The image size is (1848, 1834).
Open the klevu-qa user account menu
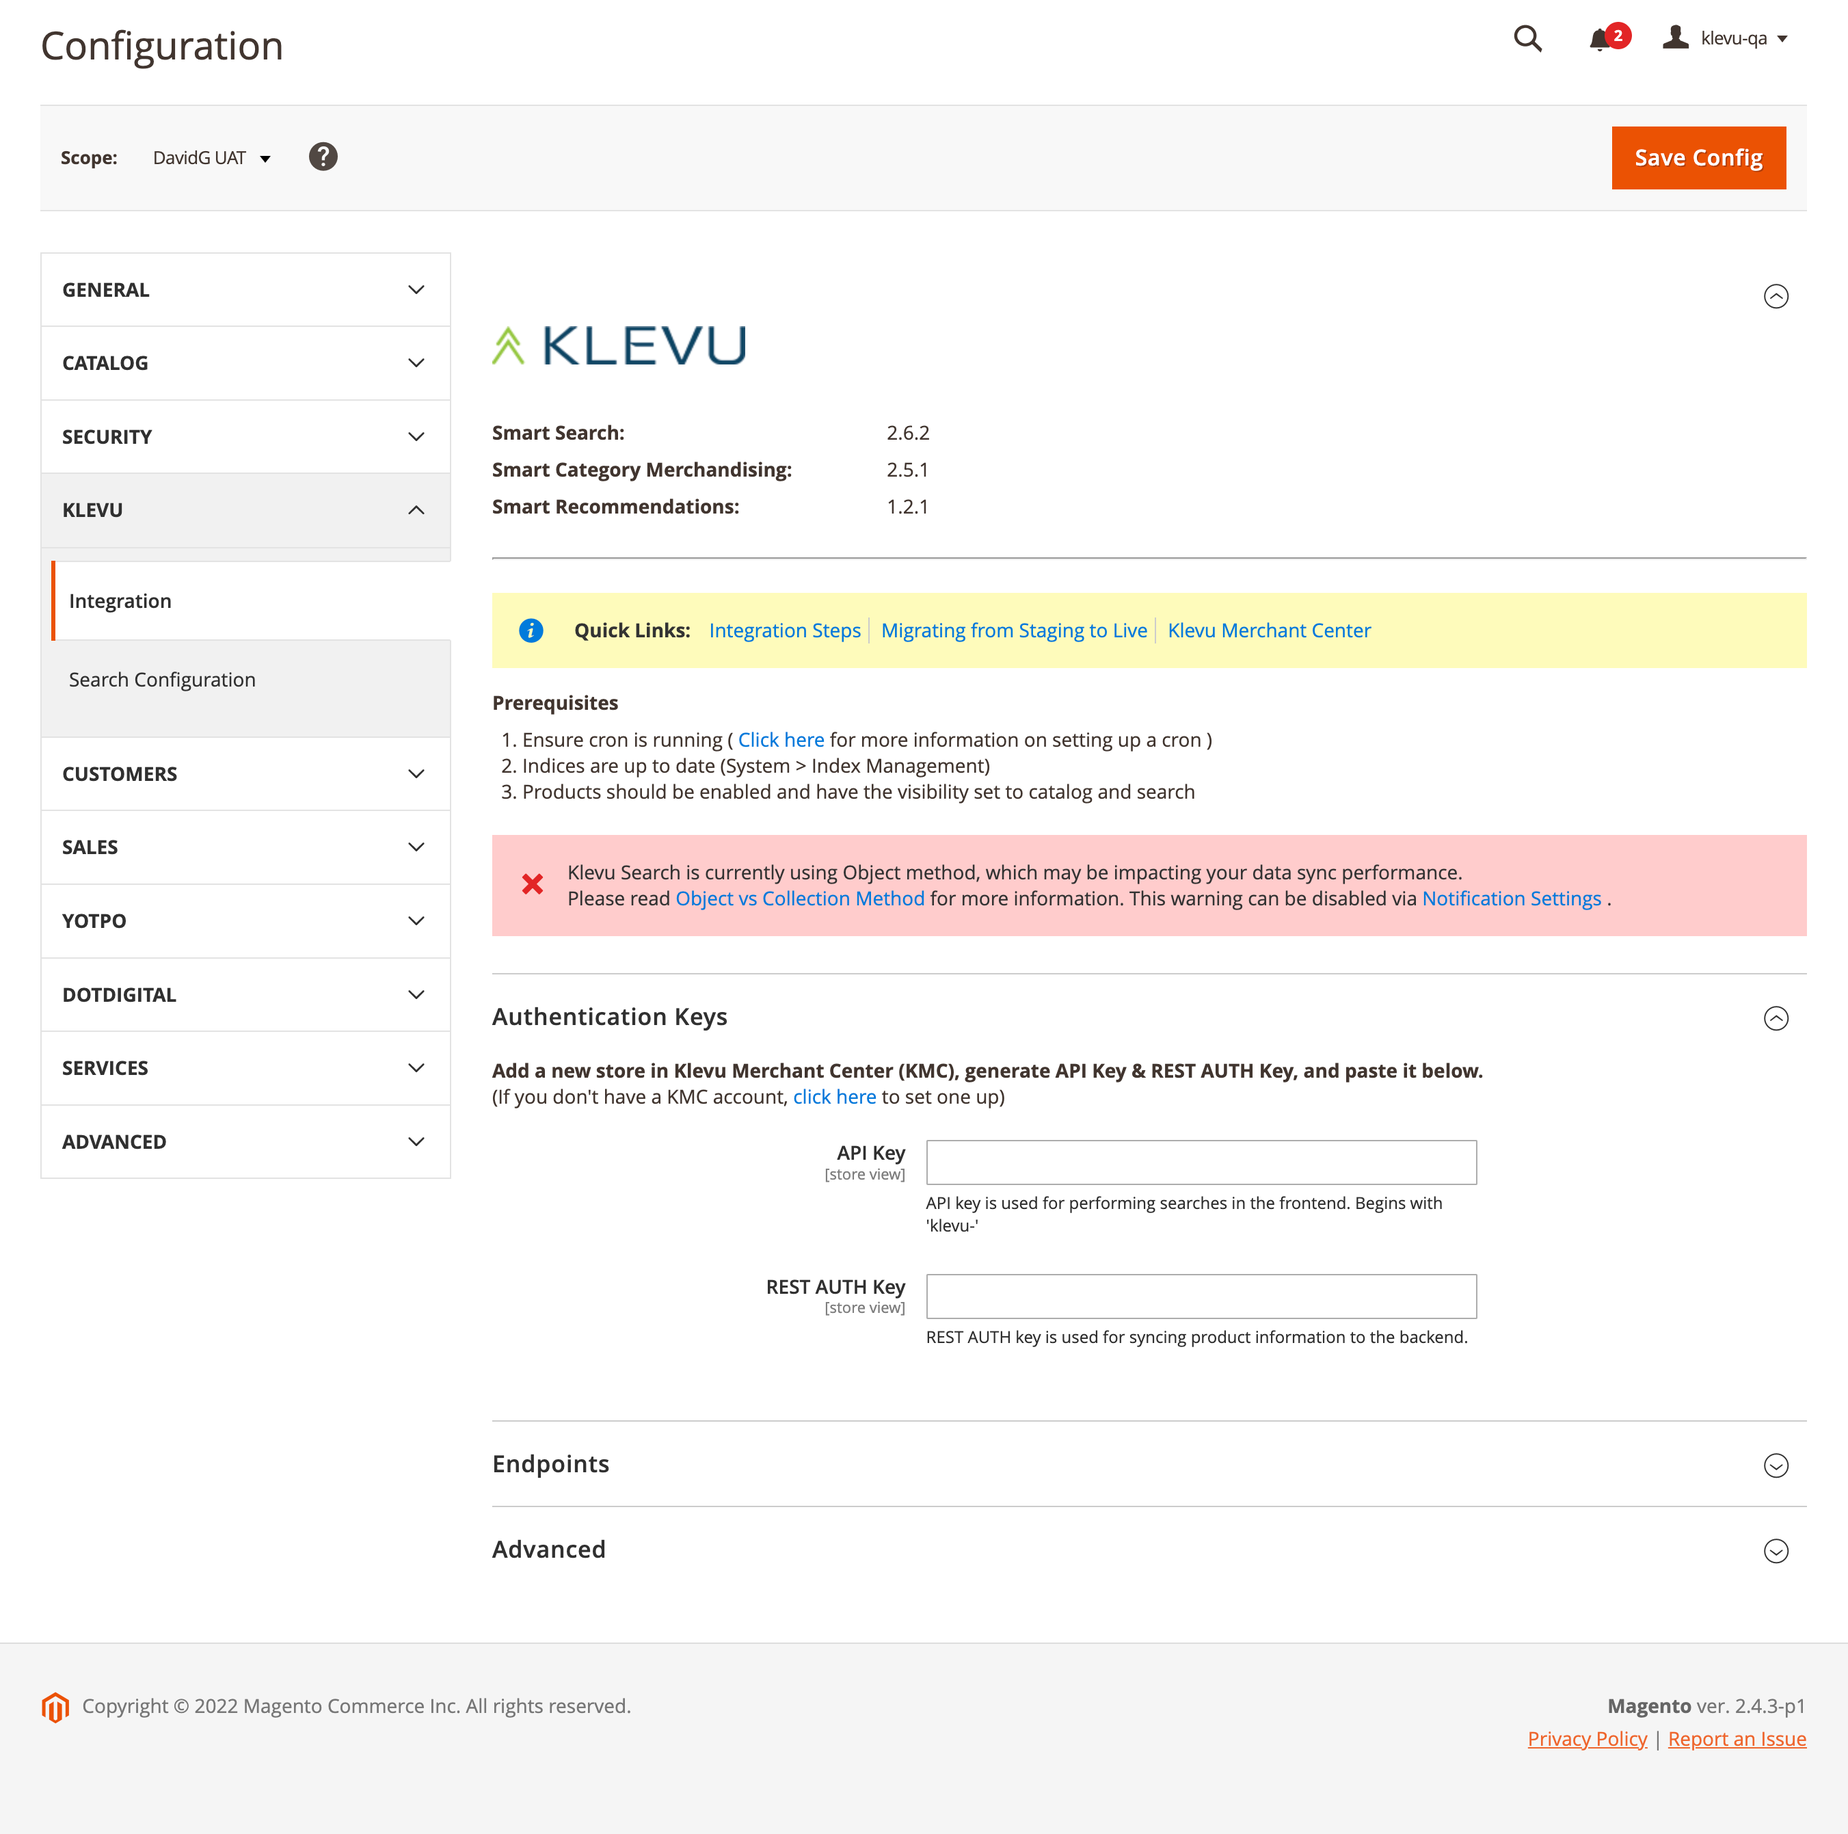[x=1725, y=38]
